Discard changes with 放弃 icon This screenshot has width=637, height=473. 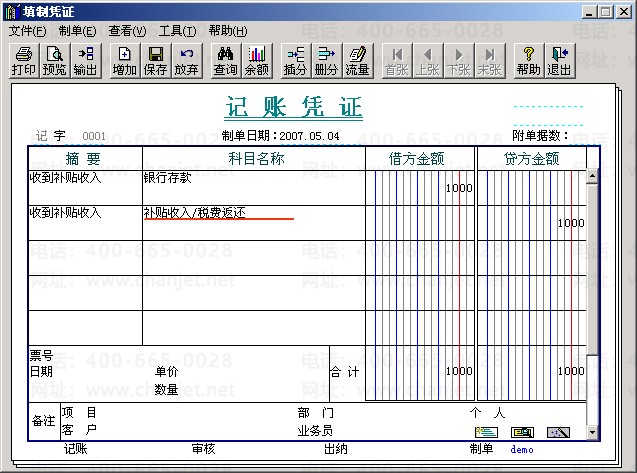tap(186, 61)
